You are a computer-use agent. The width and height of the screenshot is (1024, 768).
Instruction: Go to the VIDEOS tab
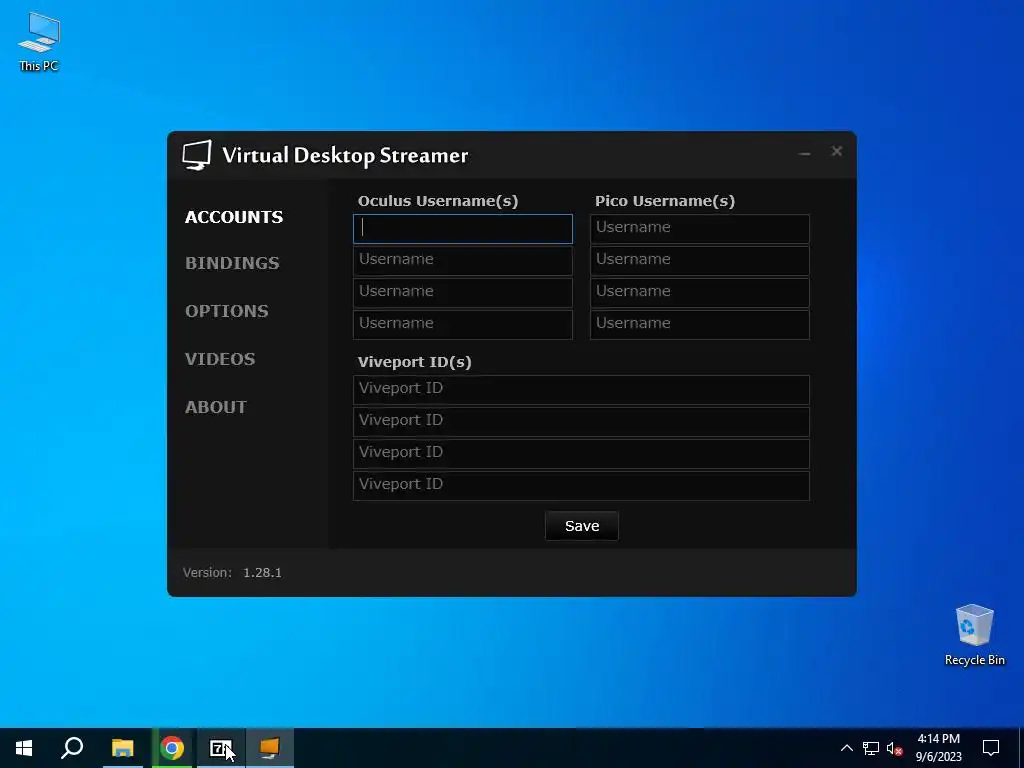pos(220,359)
